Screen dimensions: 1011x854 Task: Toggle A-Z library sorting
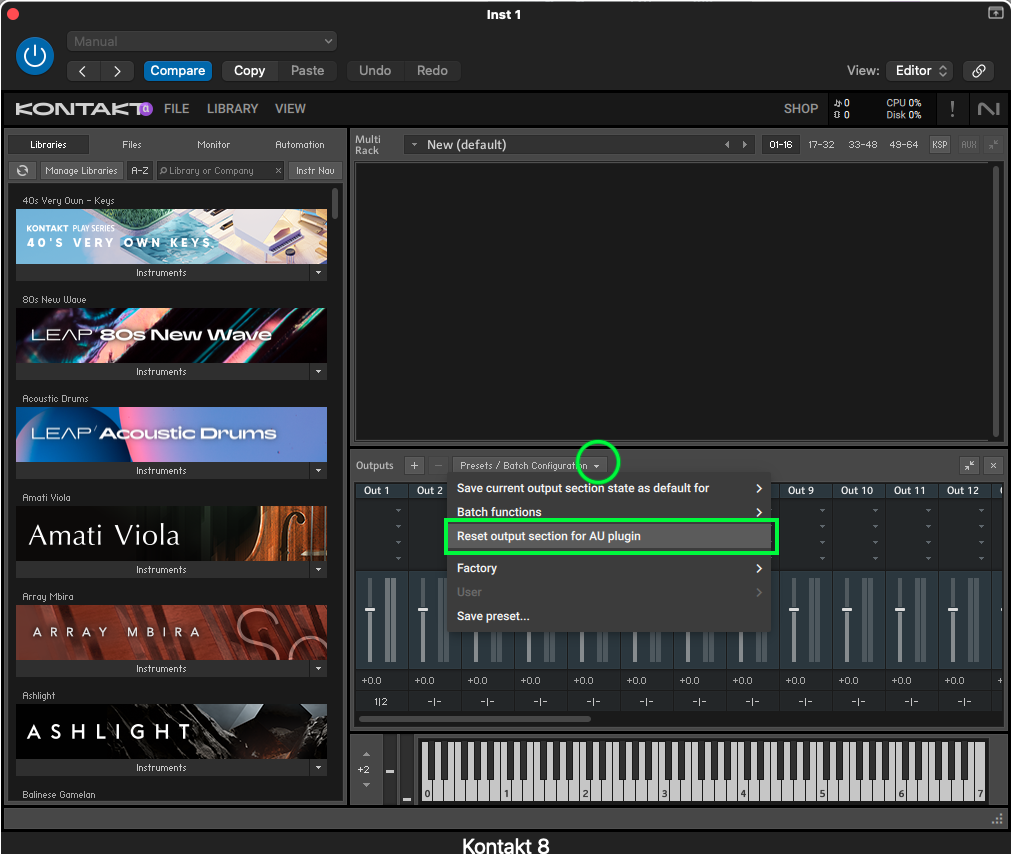pos(140,171)
